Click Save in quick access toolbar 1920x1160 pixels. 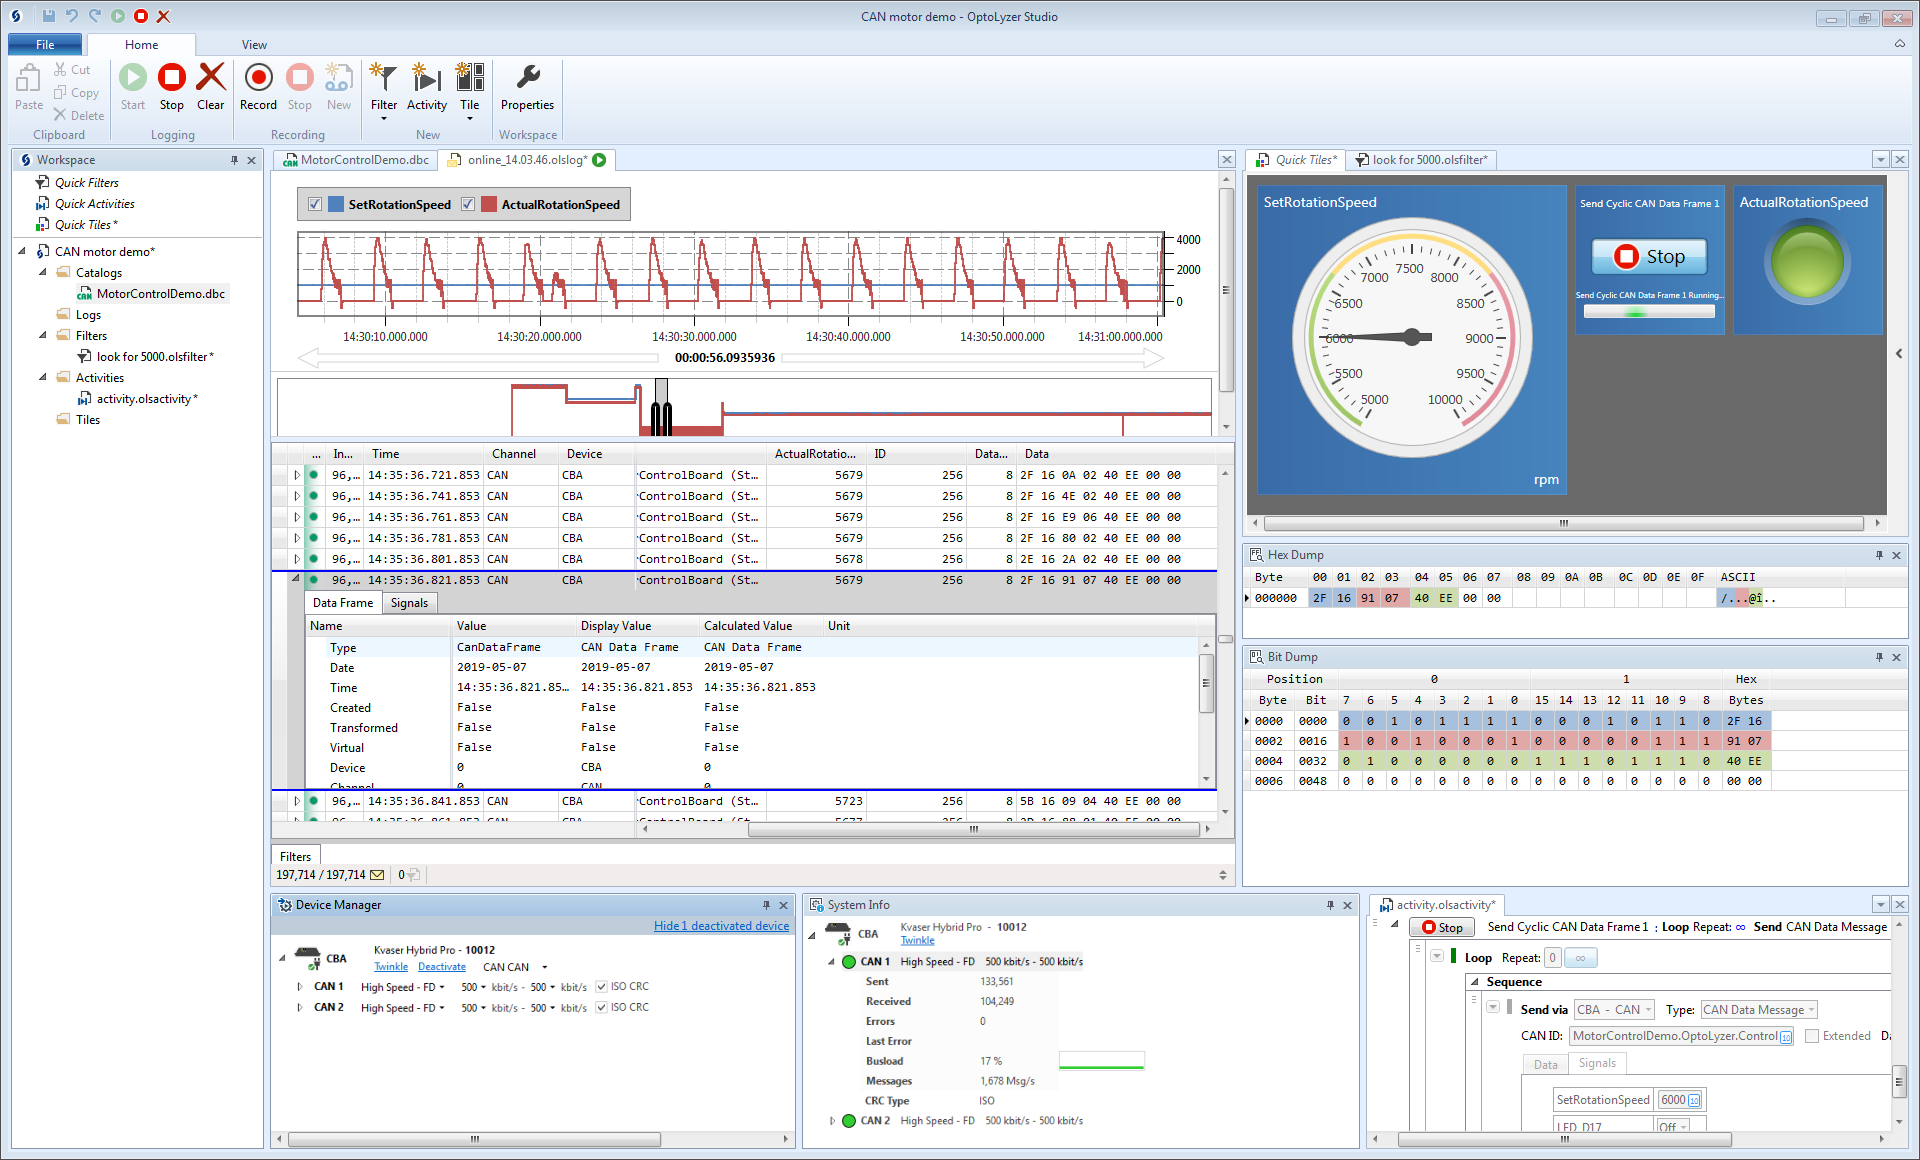tap(48, 16)
